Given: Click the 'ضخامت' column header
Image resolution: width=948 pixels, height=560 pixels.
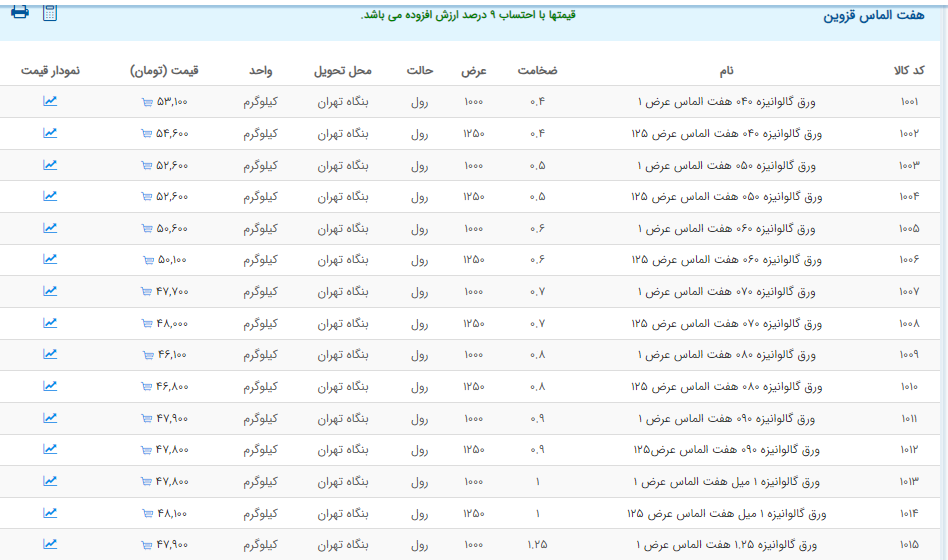Looking at the screenshot, I should point(537,70).
